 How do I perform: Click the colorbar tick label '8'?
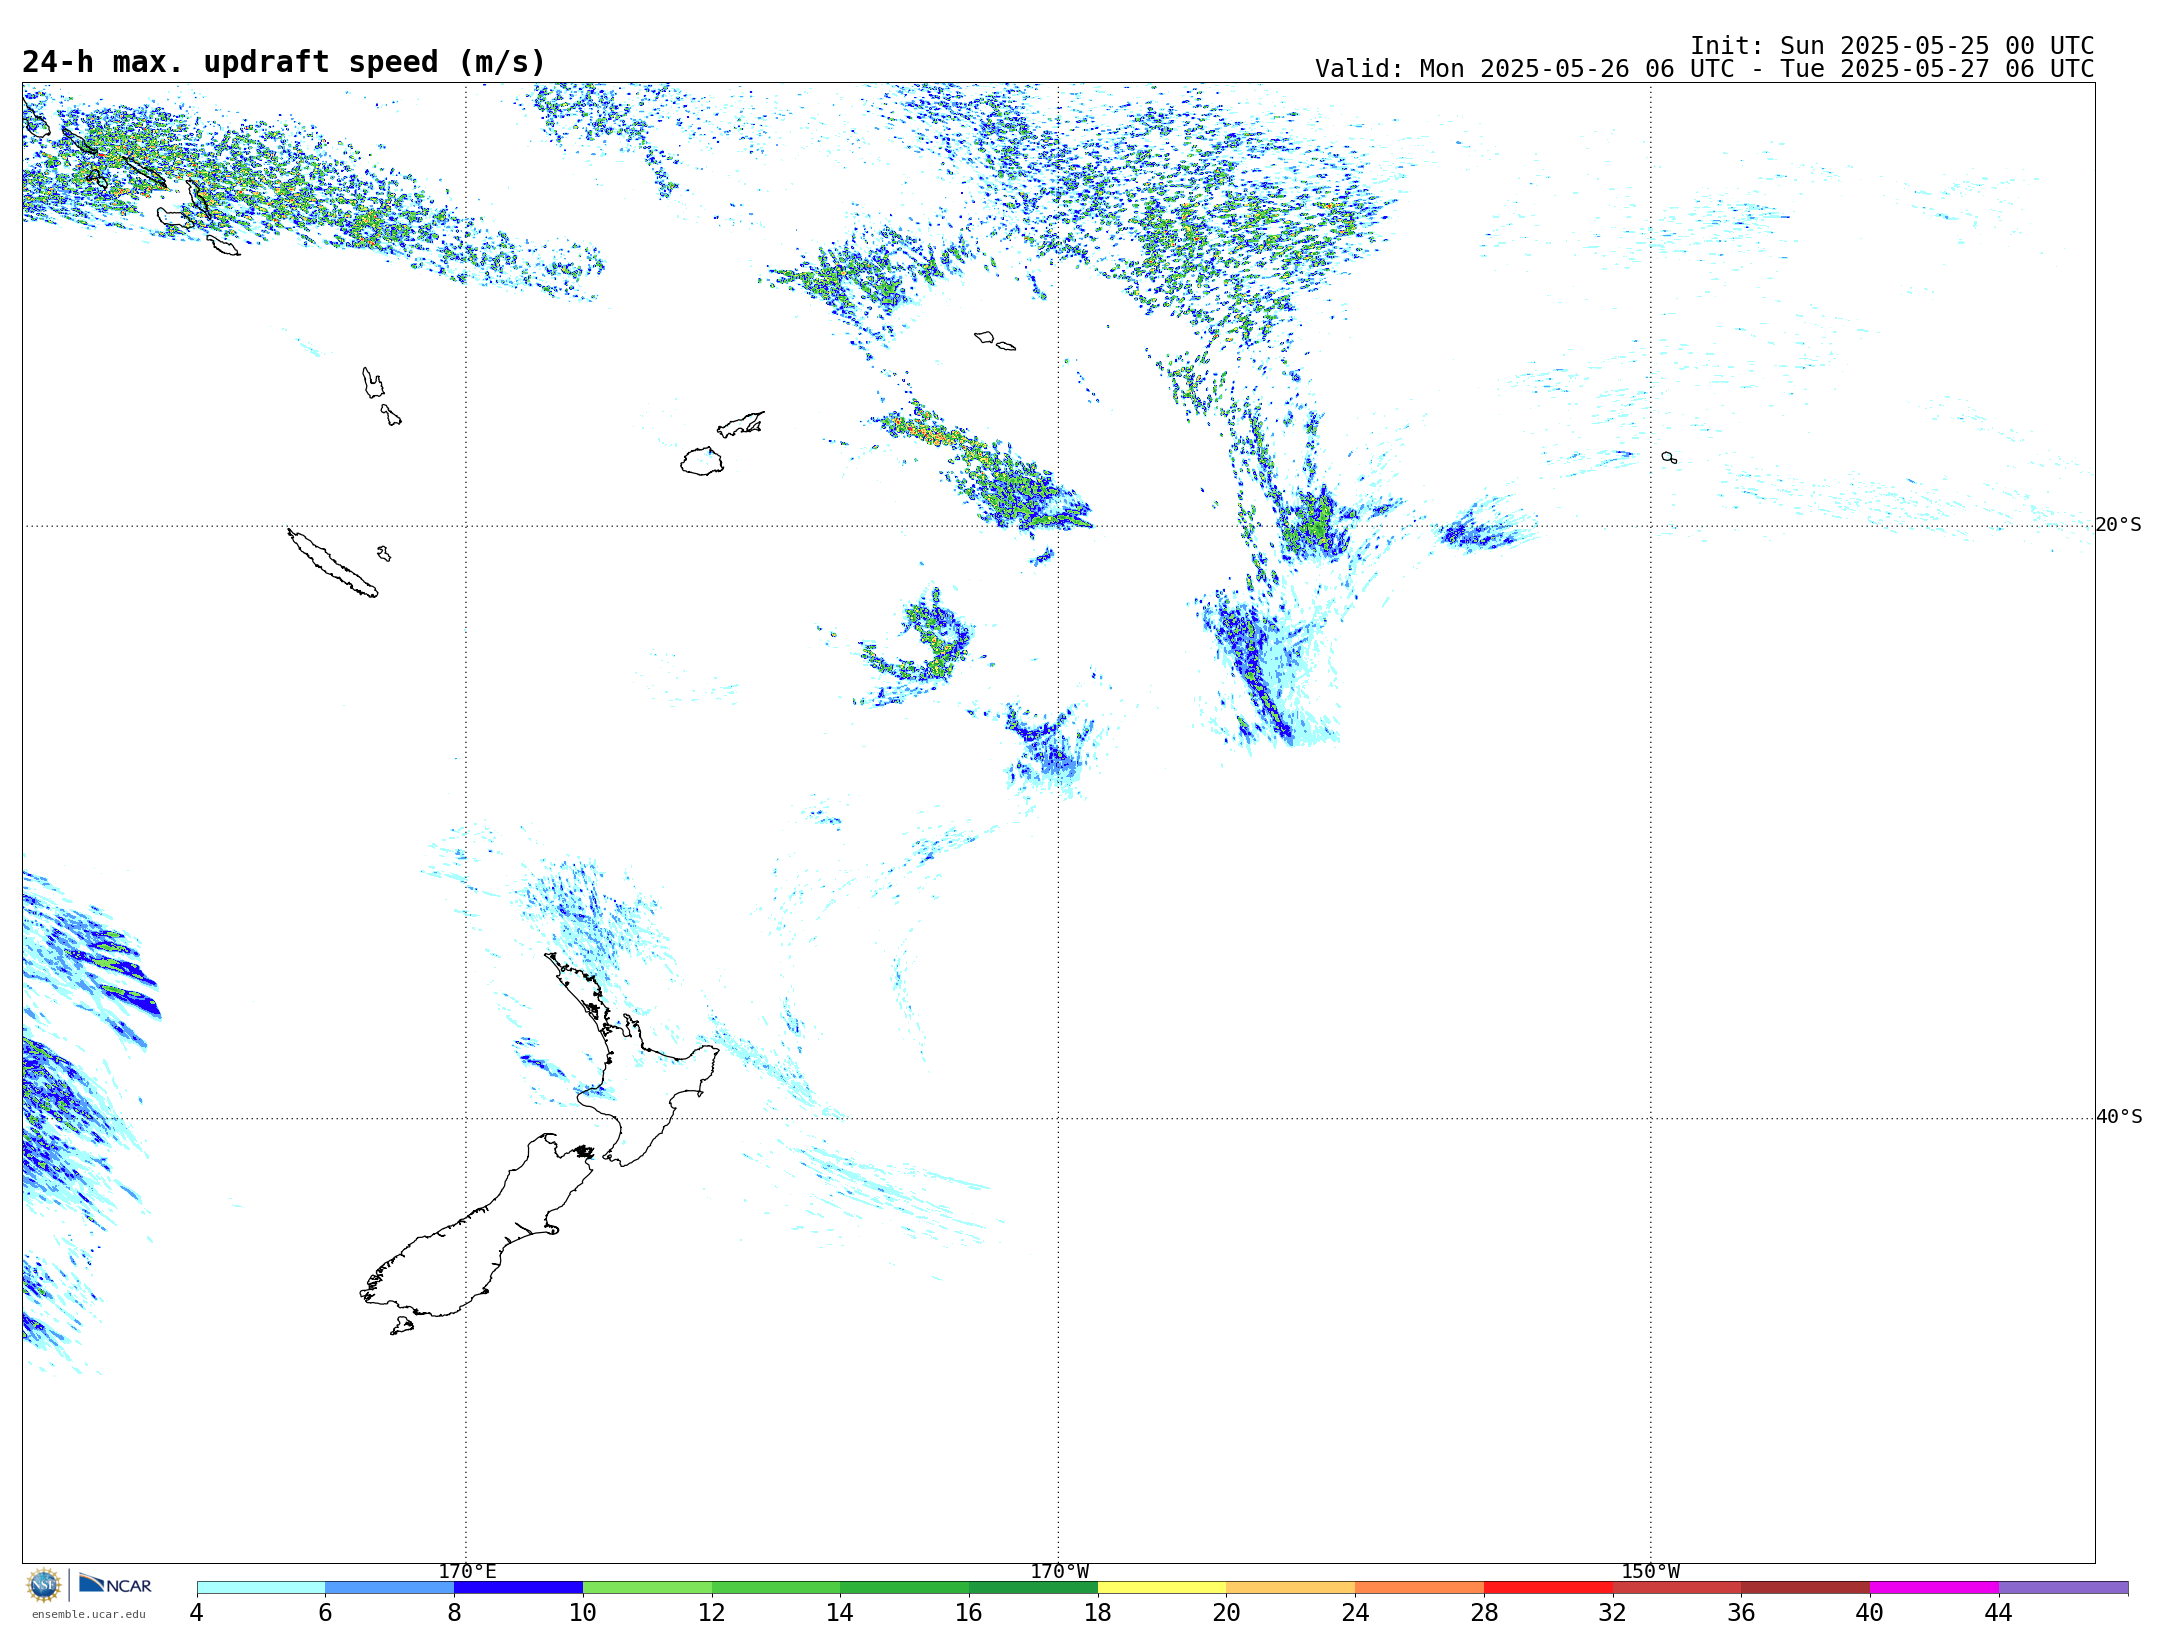pyautogui.click(x=454, y=1613)
